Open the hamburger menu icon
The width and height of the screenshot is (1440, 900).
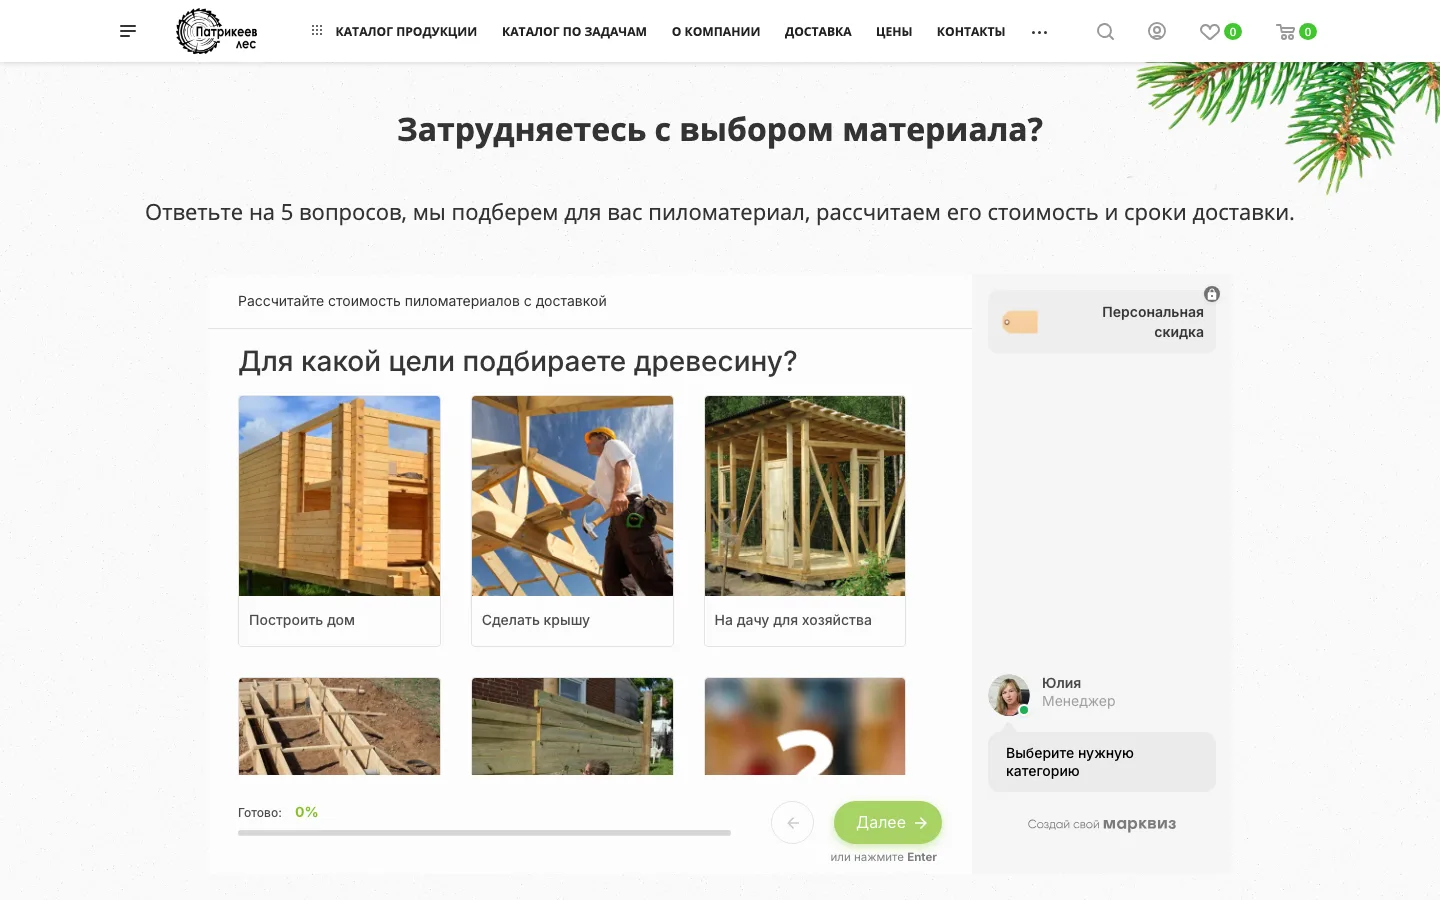128,31
